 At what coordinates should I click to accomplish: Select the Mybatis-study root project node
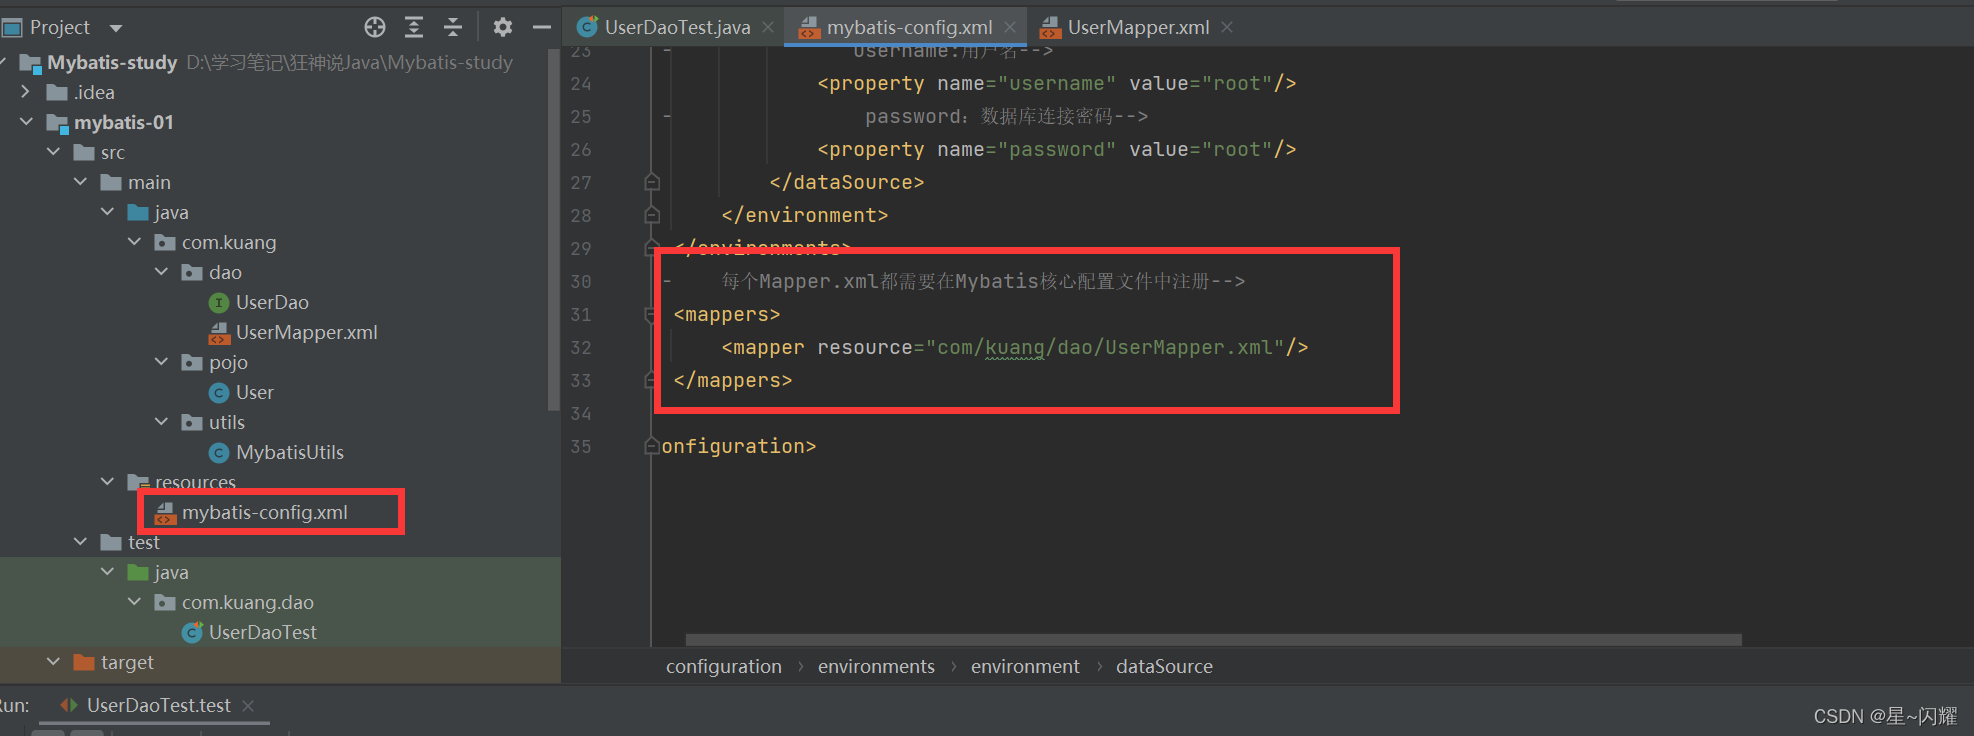tap(112, 62)
